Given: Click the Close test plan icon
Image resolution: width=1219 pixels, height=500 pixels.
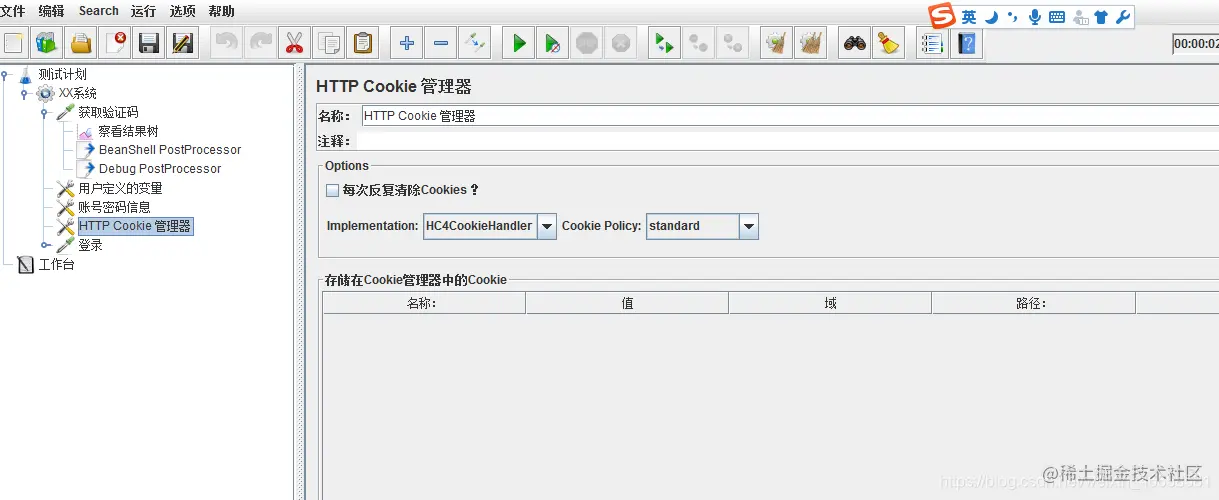Looking at the screenshot, I should click(x=116, y=43).
